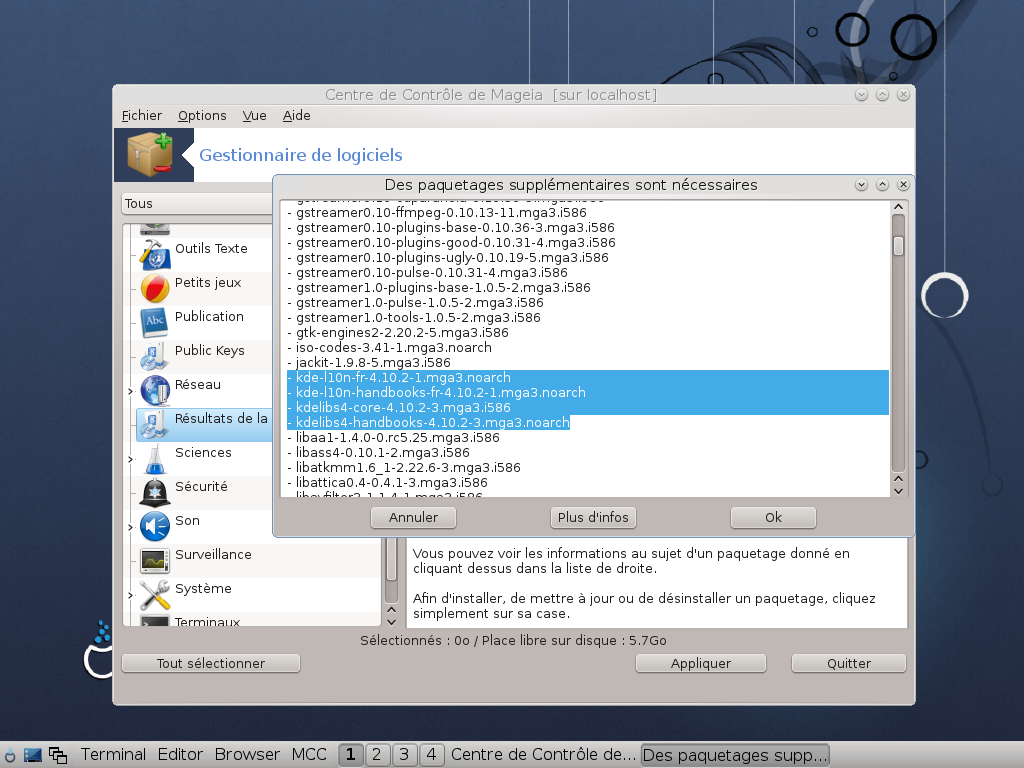Expand the Réseau category
1024x768 pixels.
tap(131, 391)
